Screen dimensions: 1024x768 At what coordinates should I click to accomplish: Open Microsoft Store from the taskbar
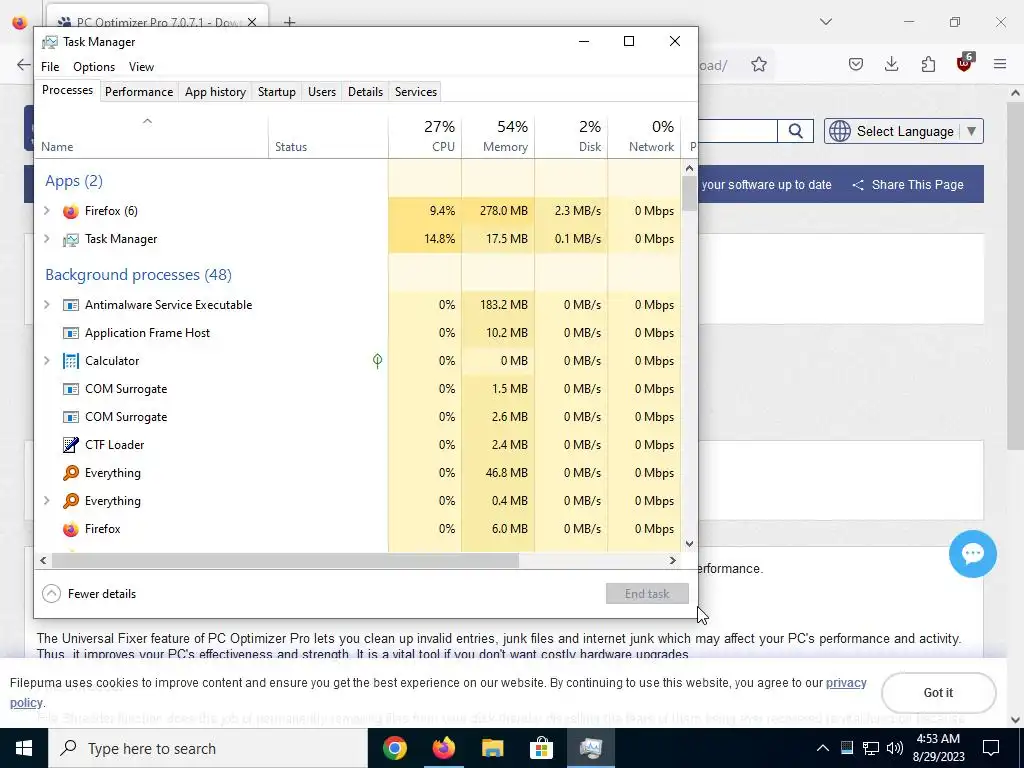541,748
